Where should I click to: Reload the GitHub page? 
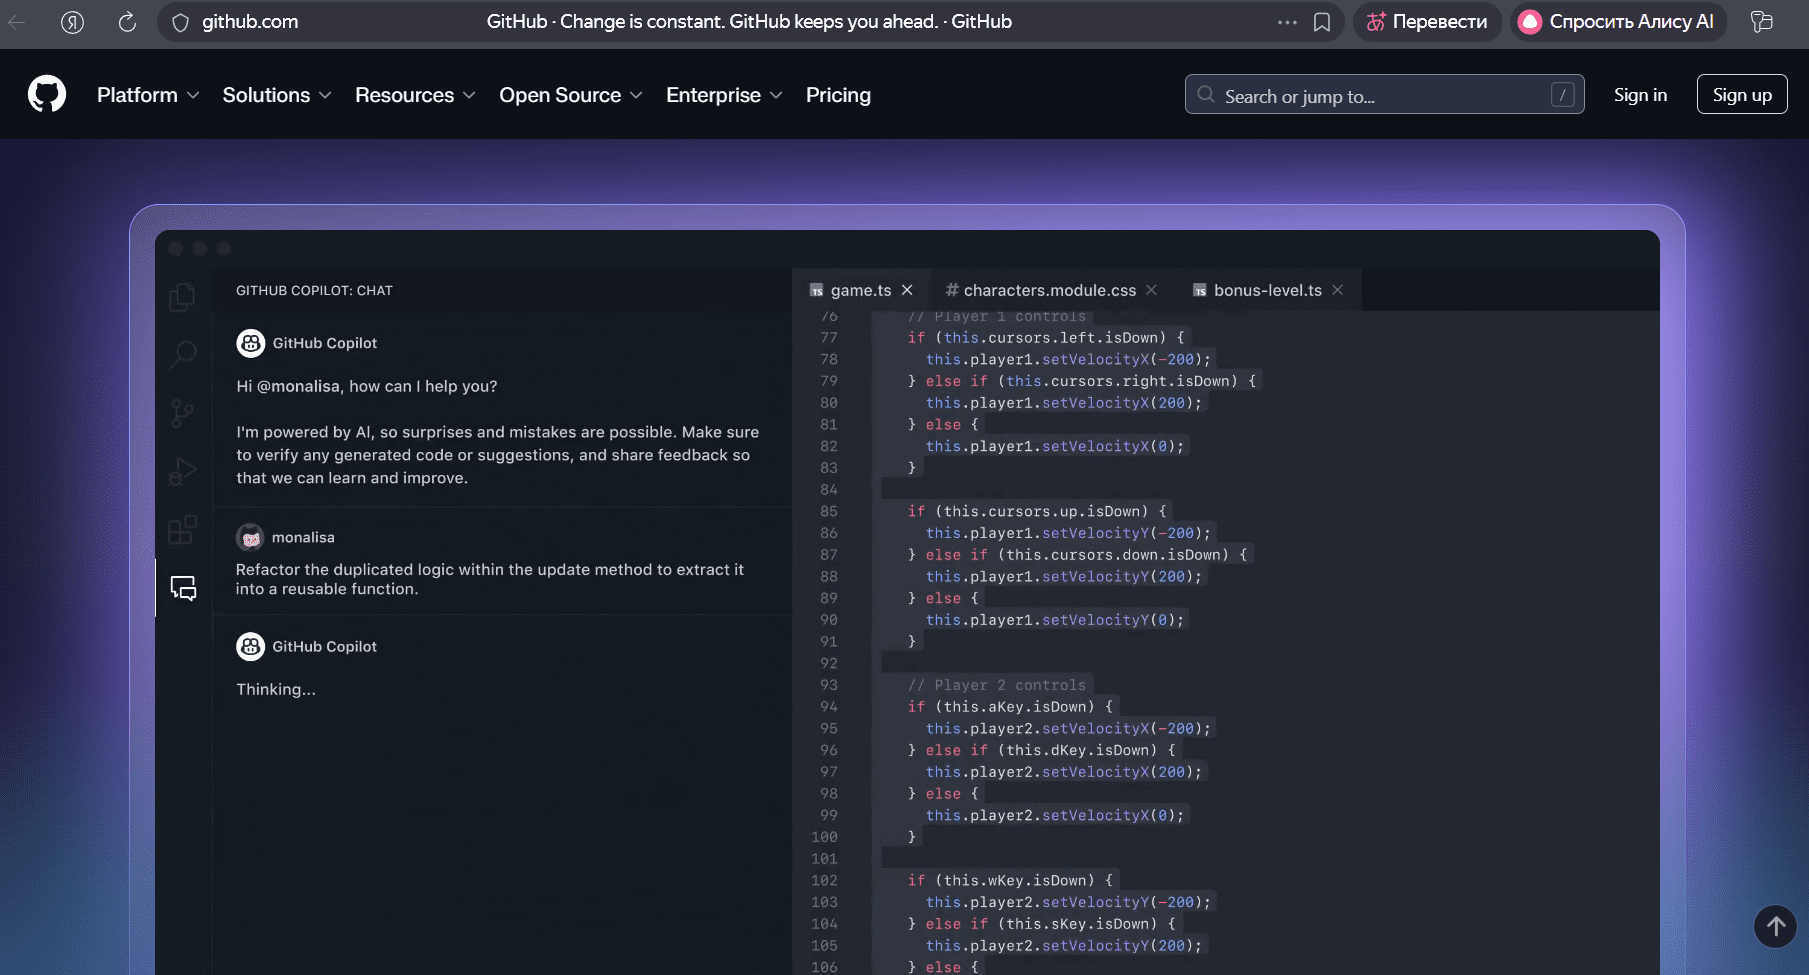pyautogui.click(x=127, y=22)
